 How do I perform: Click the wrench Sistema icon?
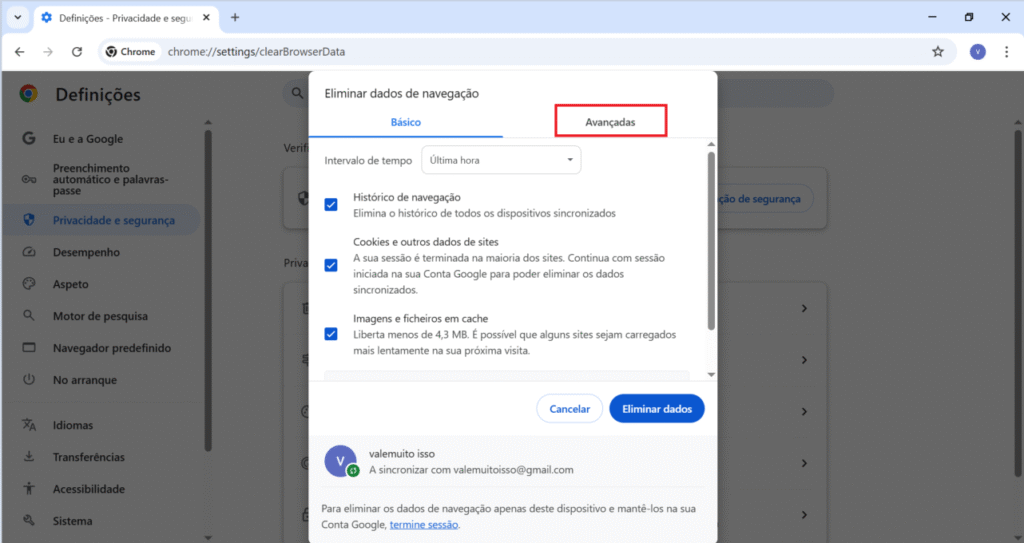pyautogui.click(x=29, y=521)
